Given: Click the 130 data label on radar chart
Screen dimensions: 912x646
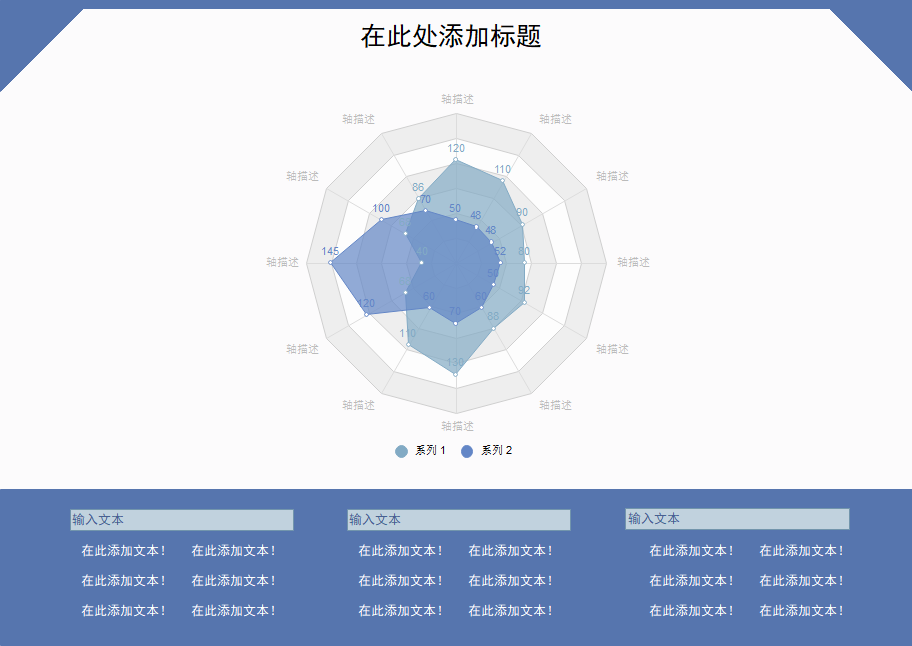Looking at the screenshot, I should (x=455, y=362).
